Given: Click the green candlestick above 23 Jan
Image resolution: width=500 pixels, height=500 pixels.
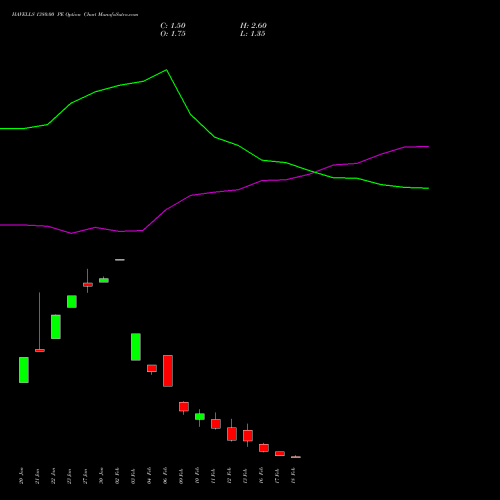Looking at the screenshot, I should (x=72, y=301).
